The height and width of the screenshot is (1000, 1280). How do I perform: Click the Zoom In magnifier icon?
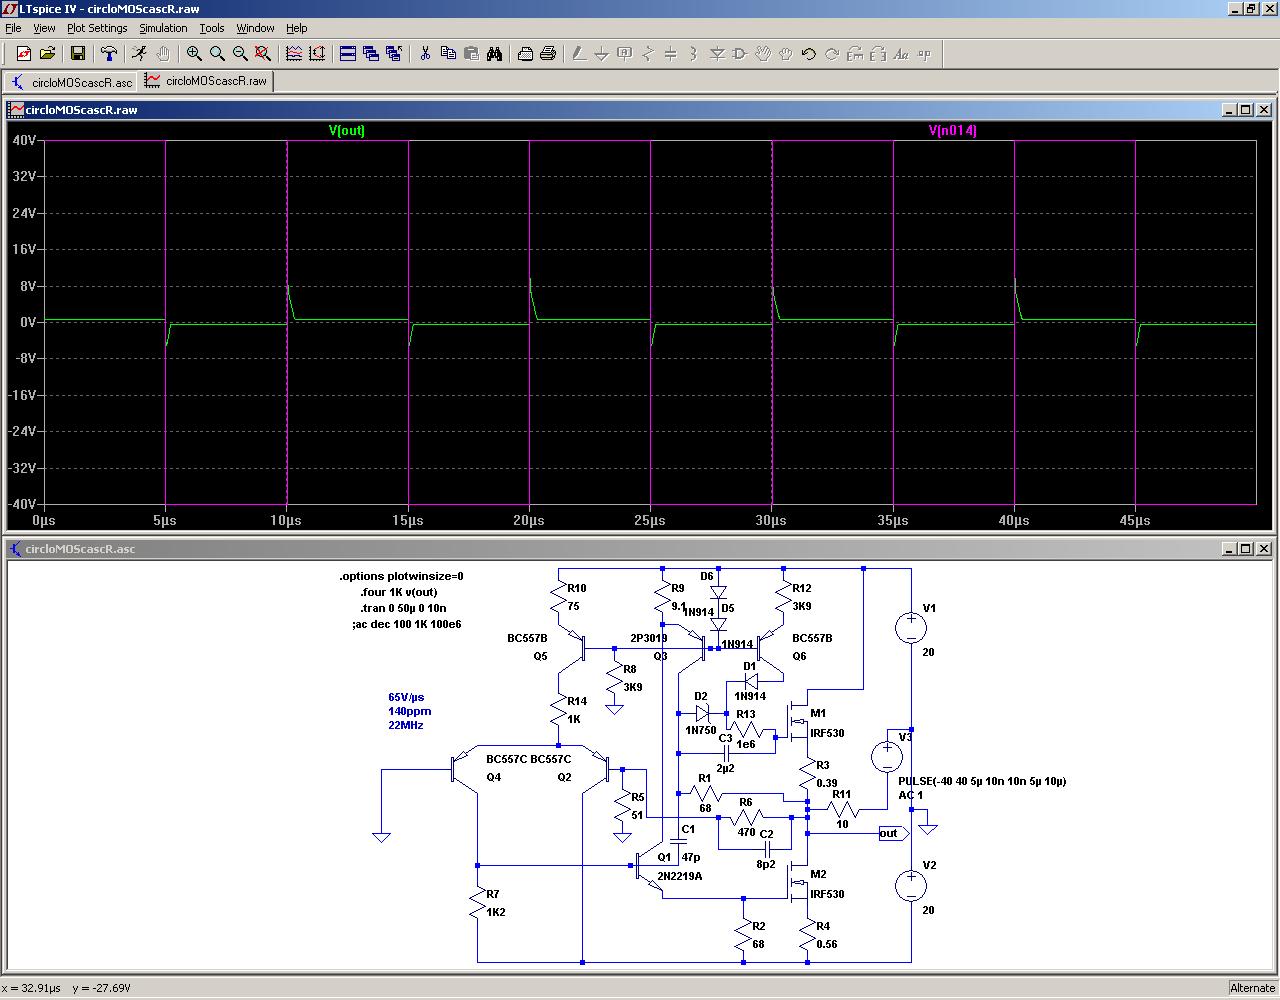[x=194, y=54]
